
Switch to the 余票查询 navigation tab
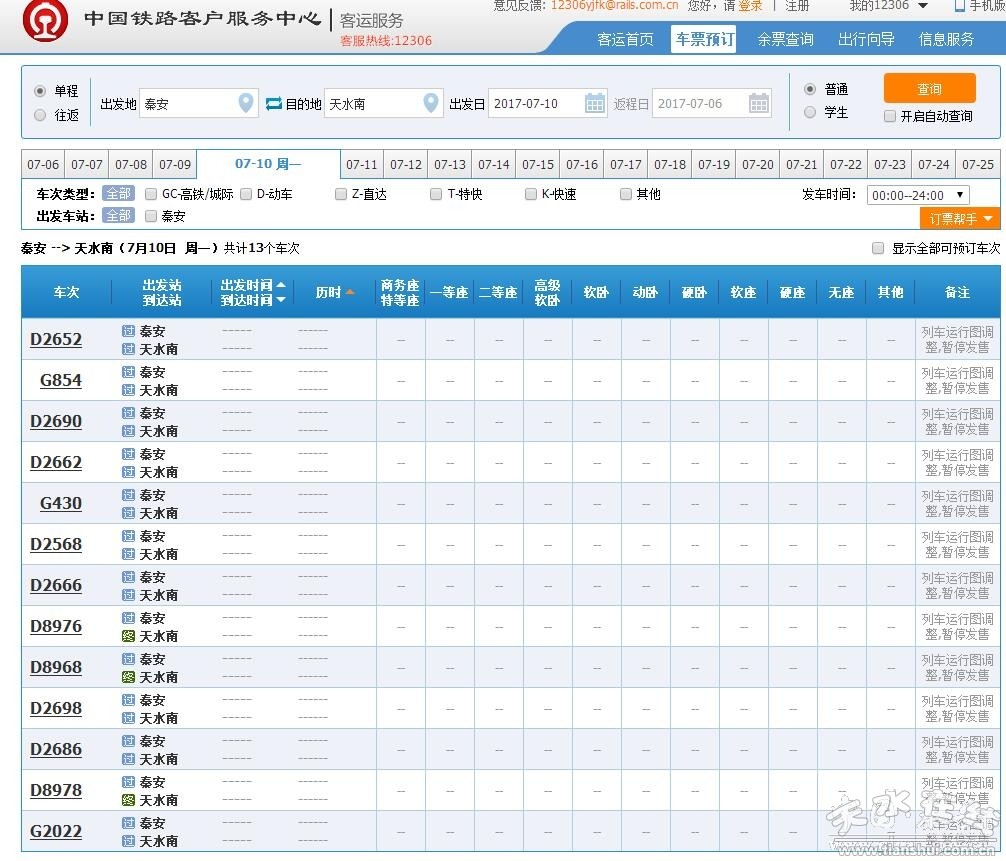(x=785, y=40)
